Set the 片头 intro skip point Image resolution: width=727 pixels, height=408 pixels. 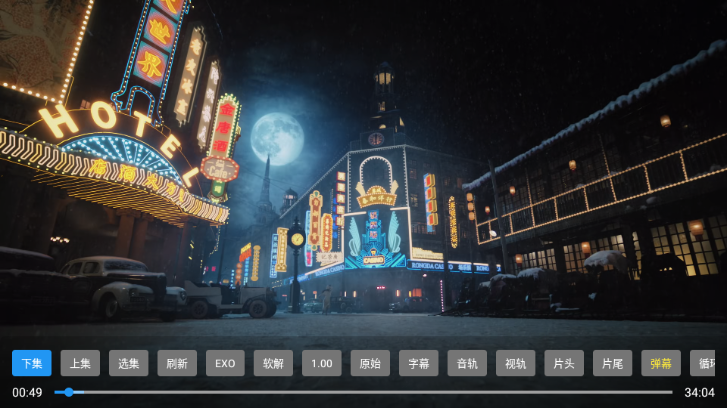click(564, 363)
